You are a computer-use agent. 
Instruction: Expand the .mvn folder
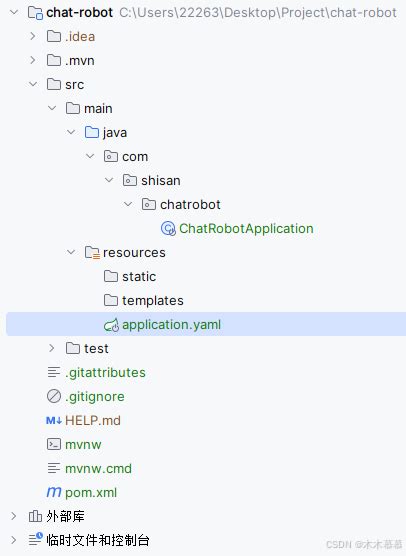coord(33,60)
